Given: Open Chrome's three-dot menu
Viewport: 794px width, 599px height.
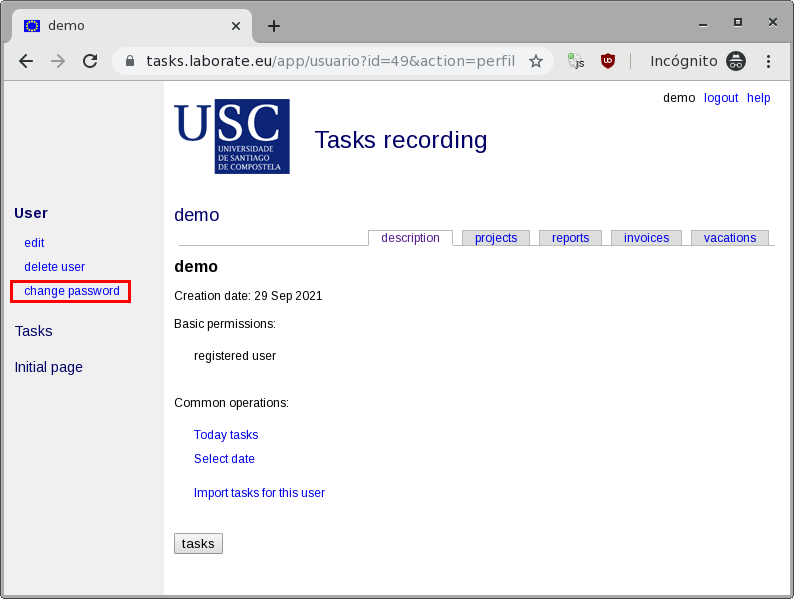Looking at the screenshot, I should [768, 61].
